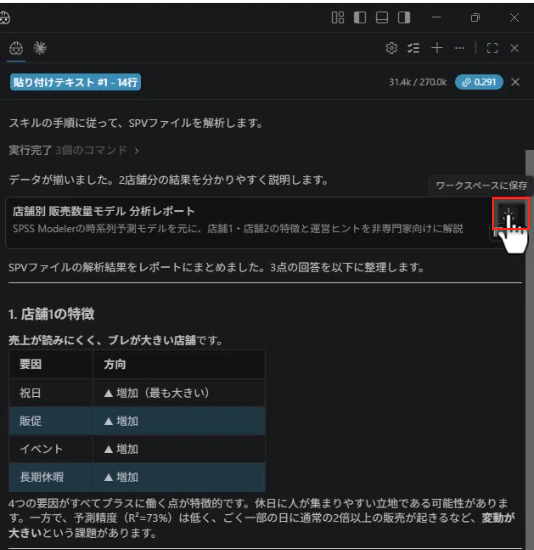The height and width of the screenshot is (550, 534).
Task: Select the 販促 table cell
Action: [x=51, y=421]
